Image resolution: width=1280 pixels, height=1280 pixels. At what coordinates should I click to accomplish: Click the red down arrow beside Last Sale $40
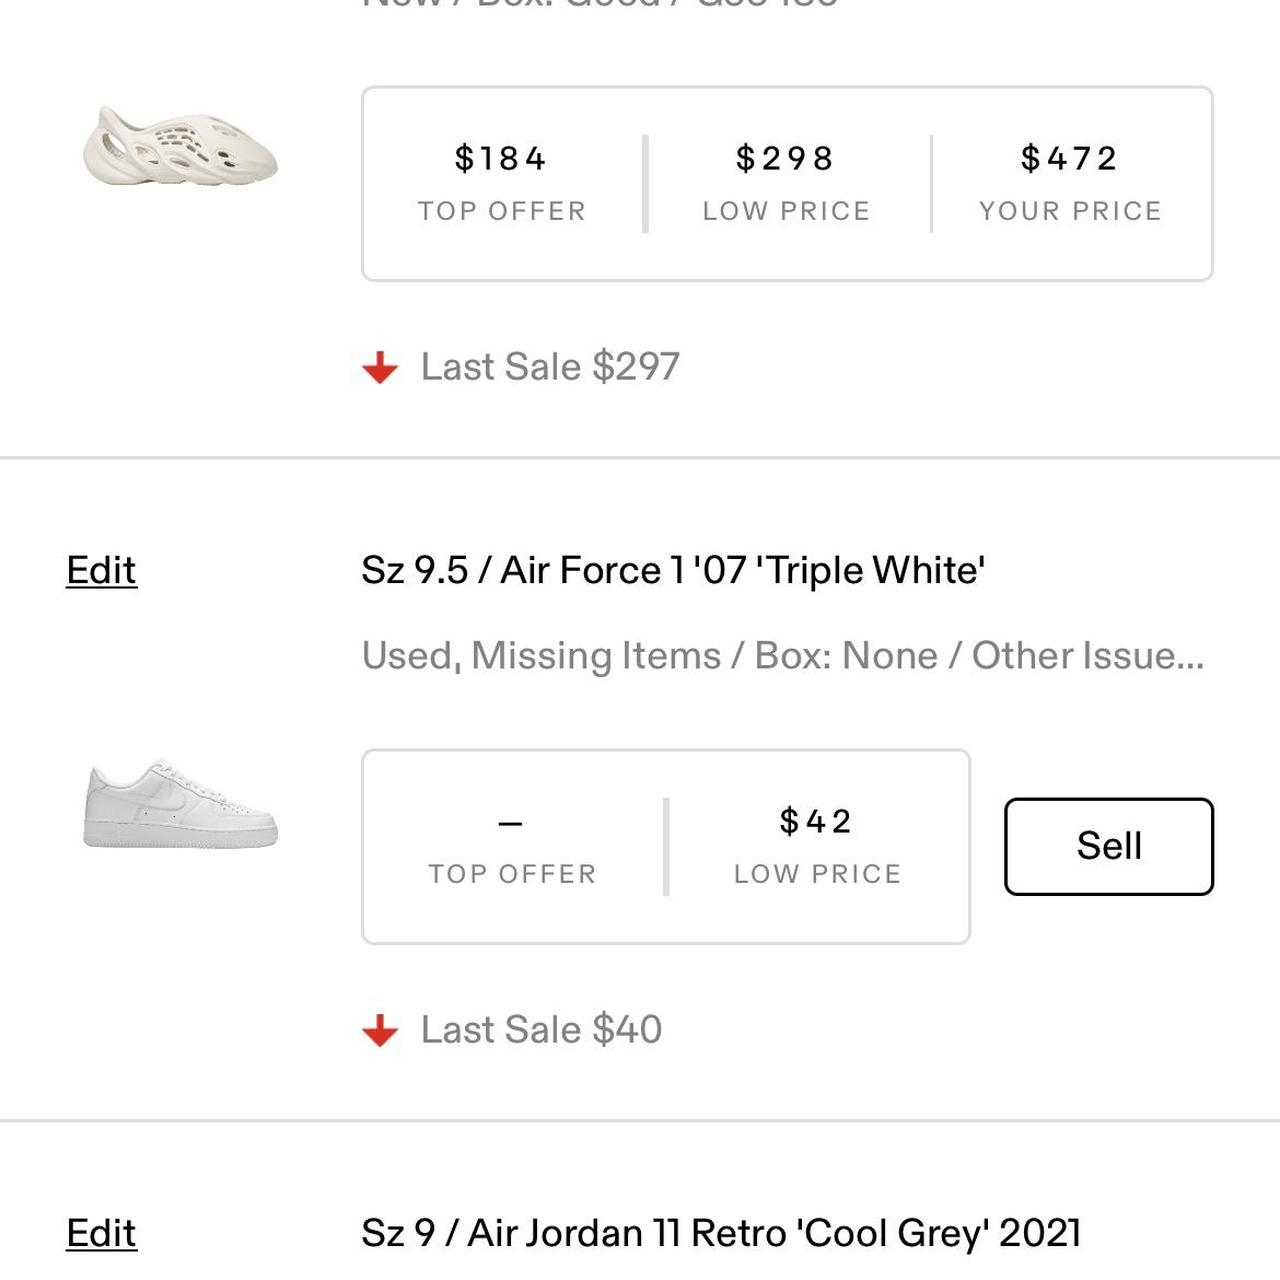[x=382, y=1029]
